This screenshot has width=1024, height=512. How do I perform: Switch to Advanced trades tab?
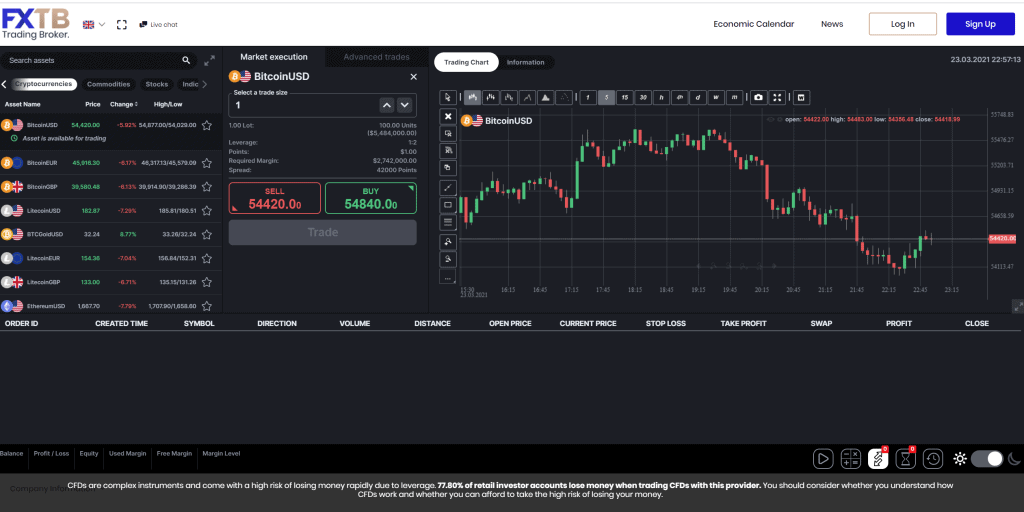tap(377, 57)
